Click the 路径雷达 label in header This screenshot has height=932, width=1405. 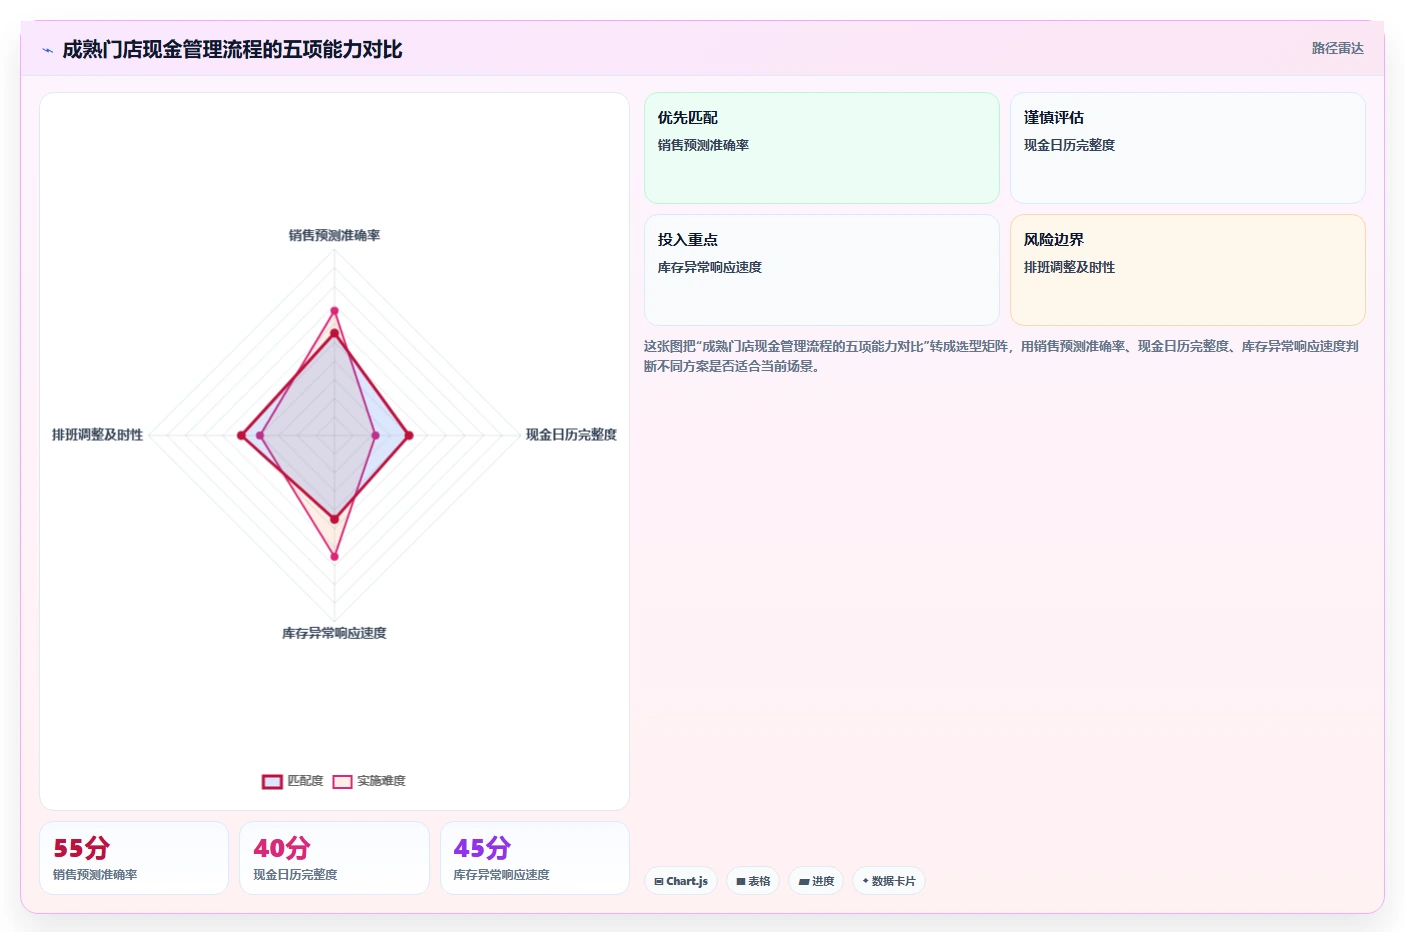[x=1337, y=48]
